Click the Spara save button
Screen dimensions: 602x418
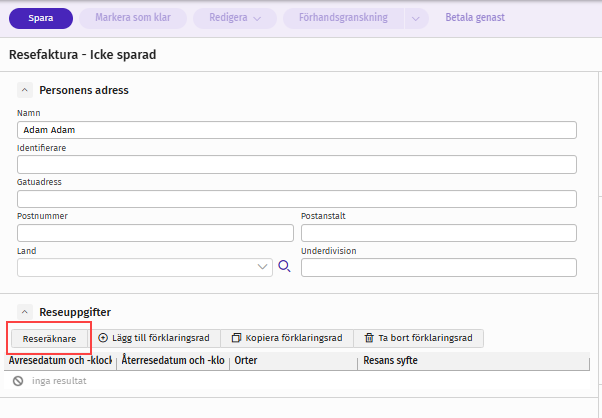click(x=40, y=18)
